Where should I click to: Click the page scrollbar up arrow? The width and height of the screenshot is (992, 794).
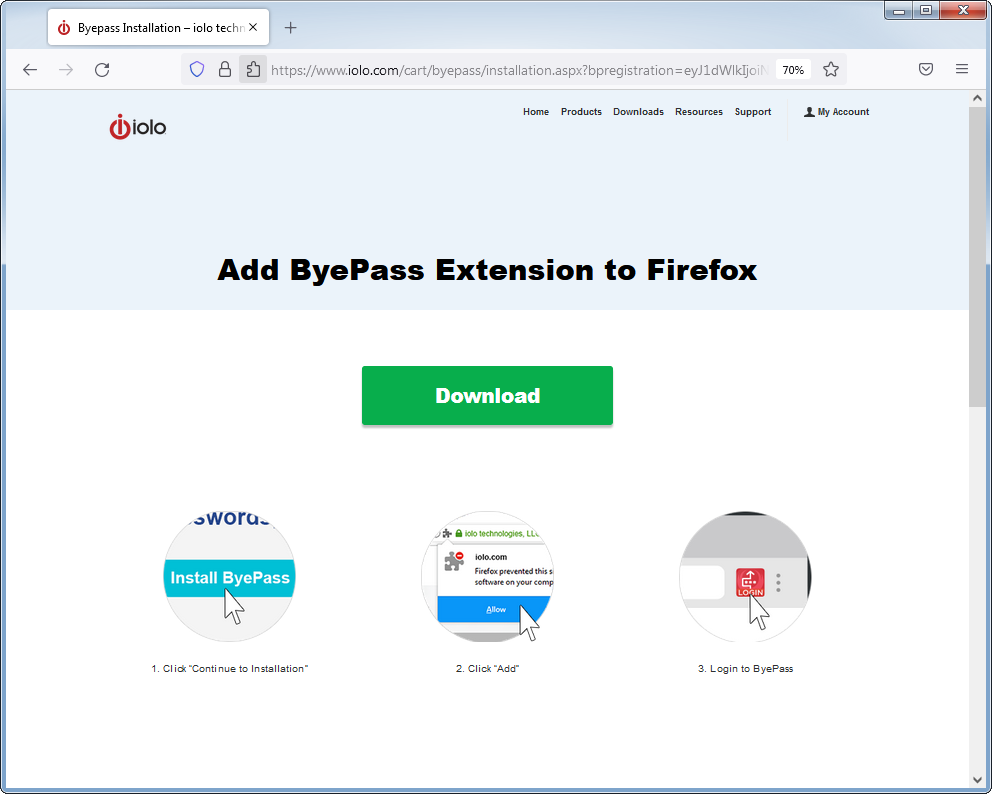(x=977, y=98)
